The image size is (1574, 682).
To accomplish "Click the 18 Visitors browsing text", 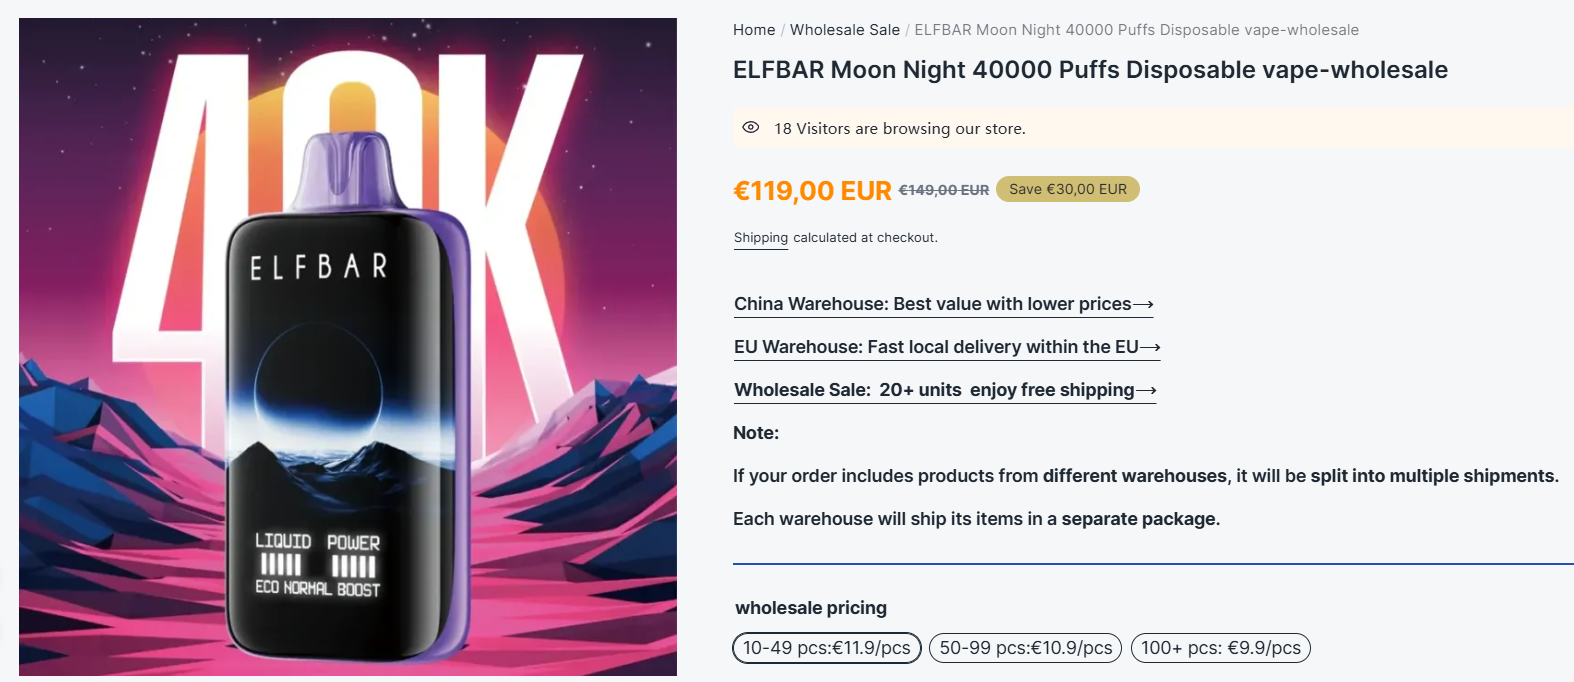I will (899, 128).
